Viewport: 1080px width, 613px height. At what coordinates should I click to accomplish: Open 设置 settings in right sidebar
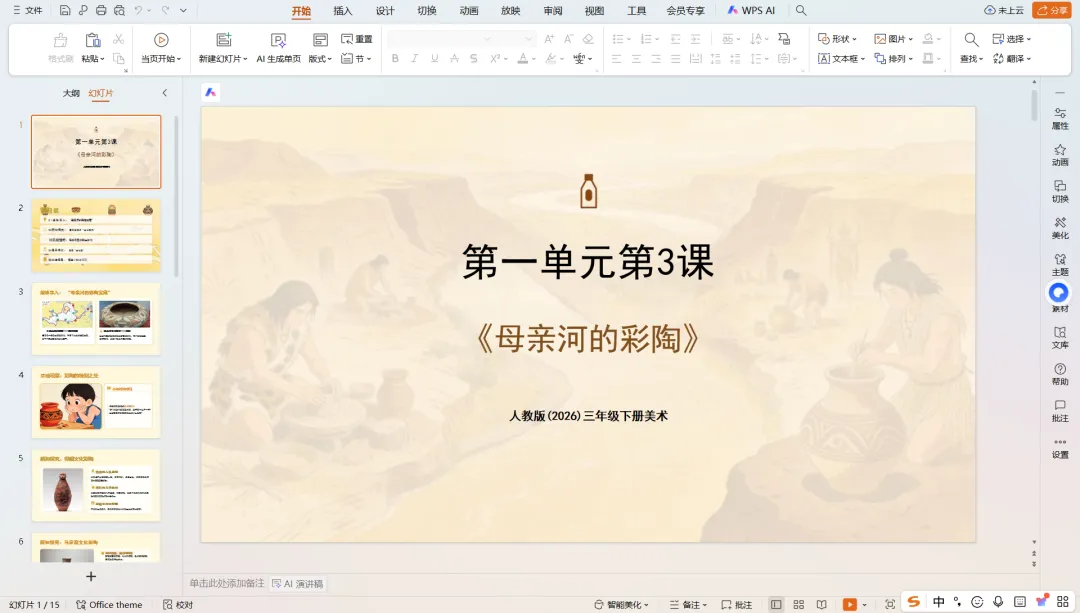click(x=1060, y=448)
